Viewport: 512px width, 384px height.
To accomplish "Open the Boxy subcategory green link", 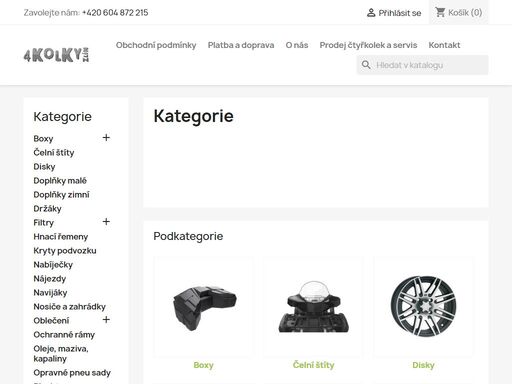I will coord(203,365).
